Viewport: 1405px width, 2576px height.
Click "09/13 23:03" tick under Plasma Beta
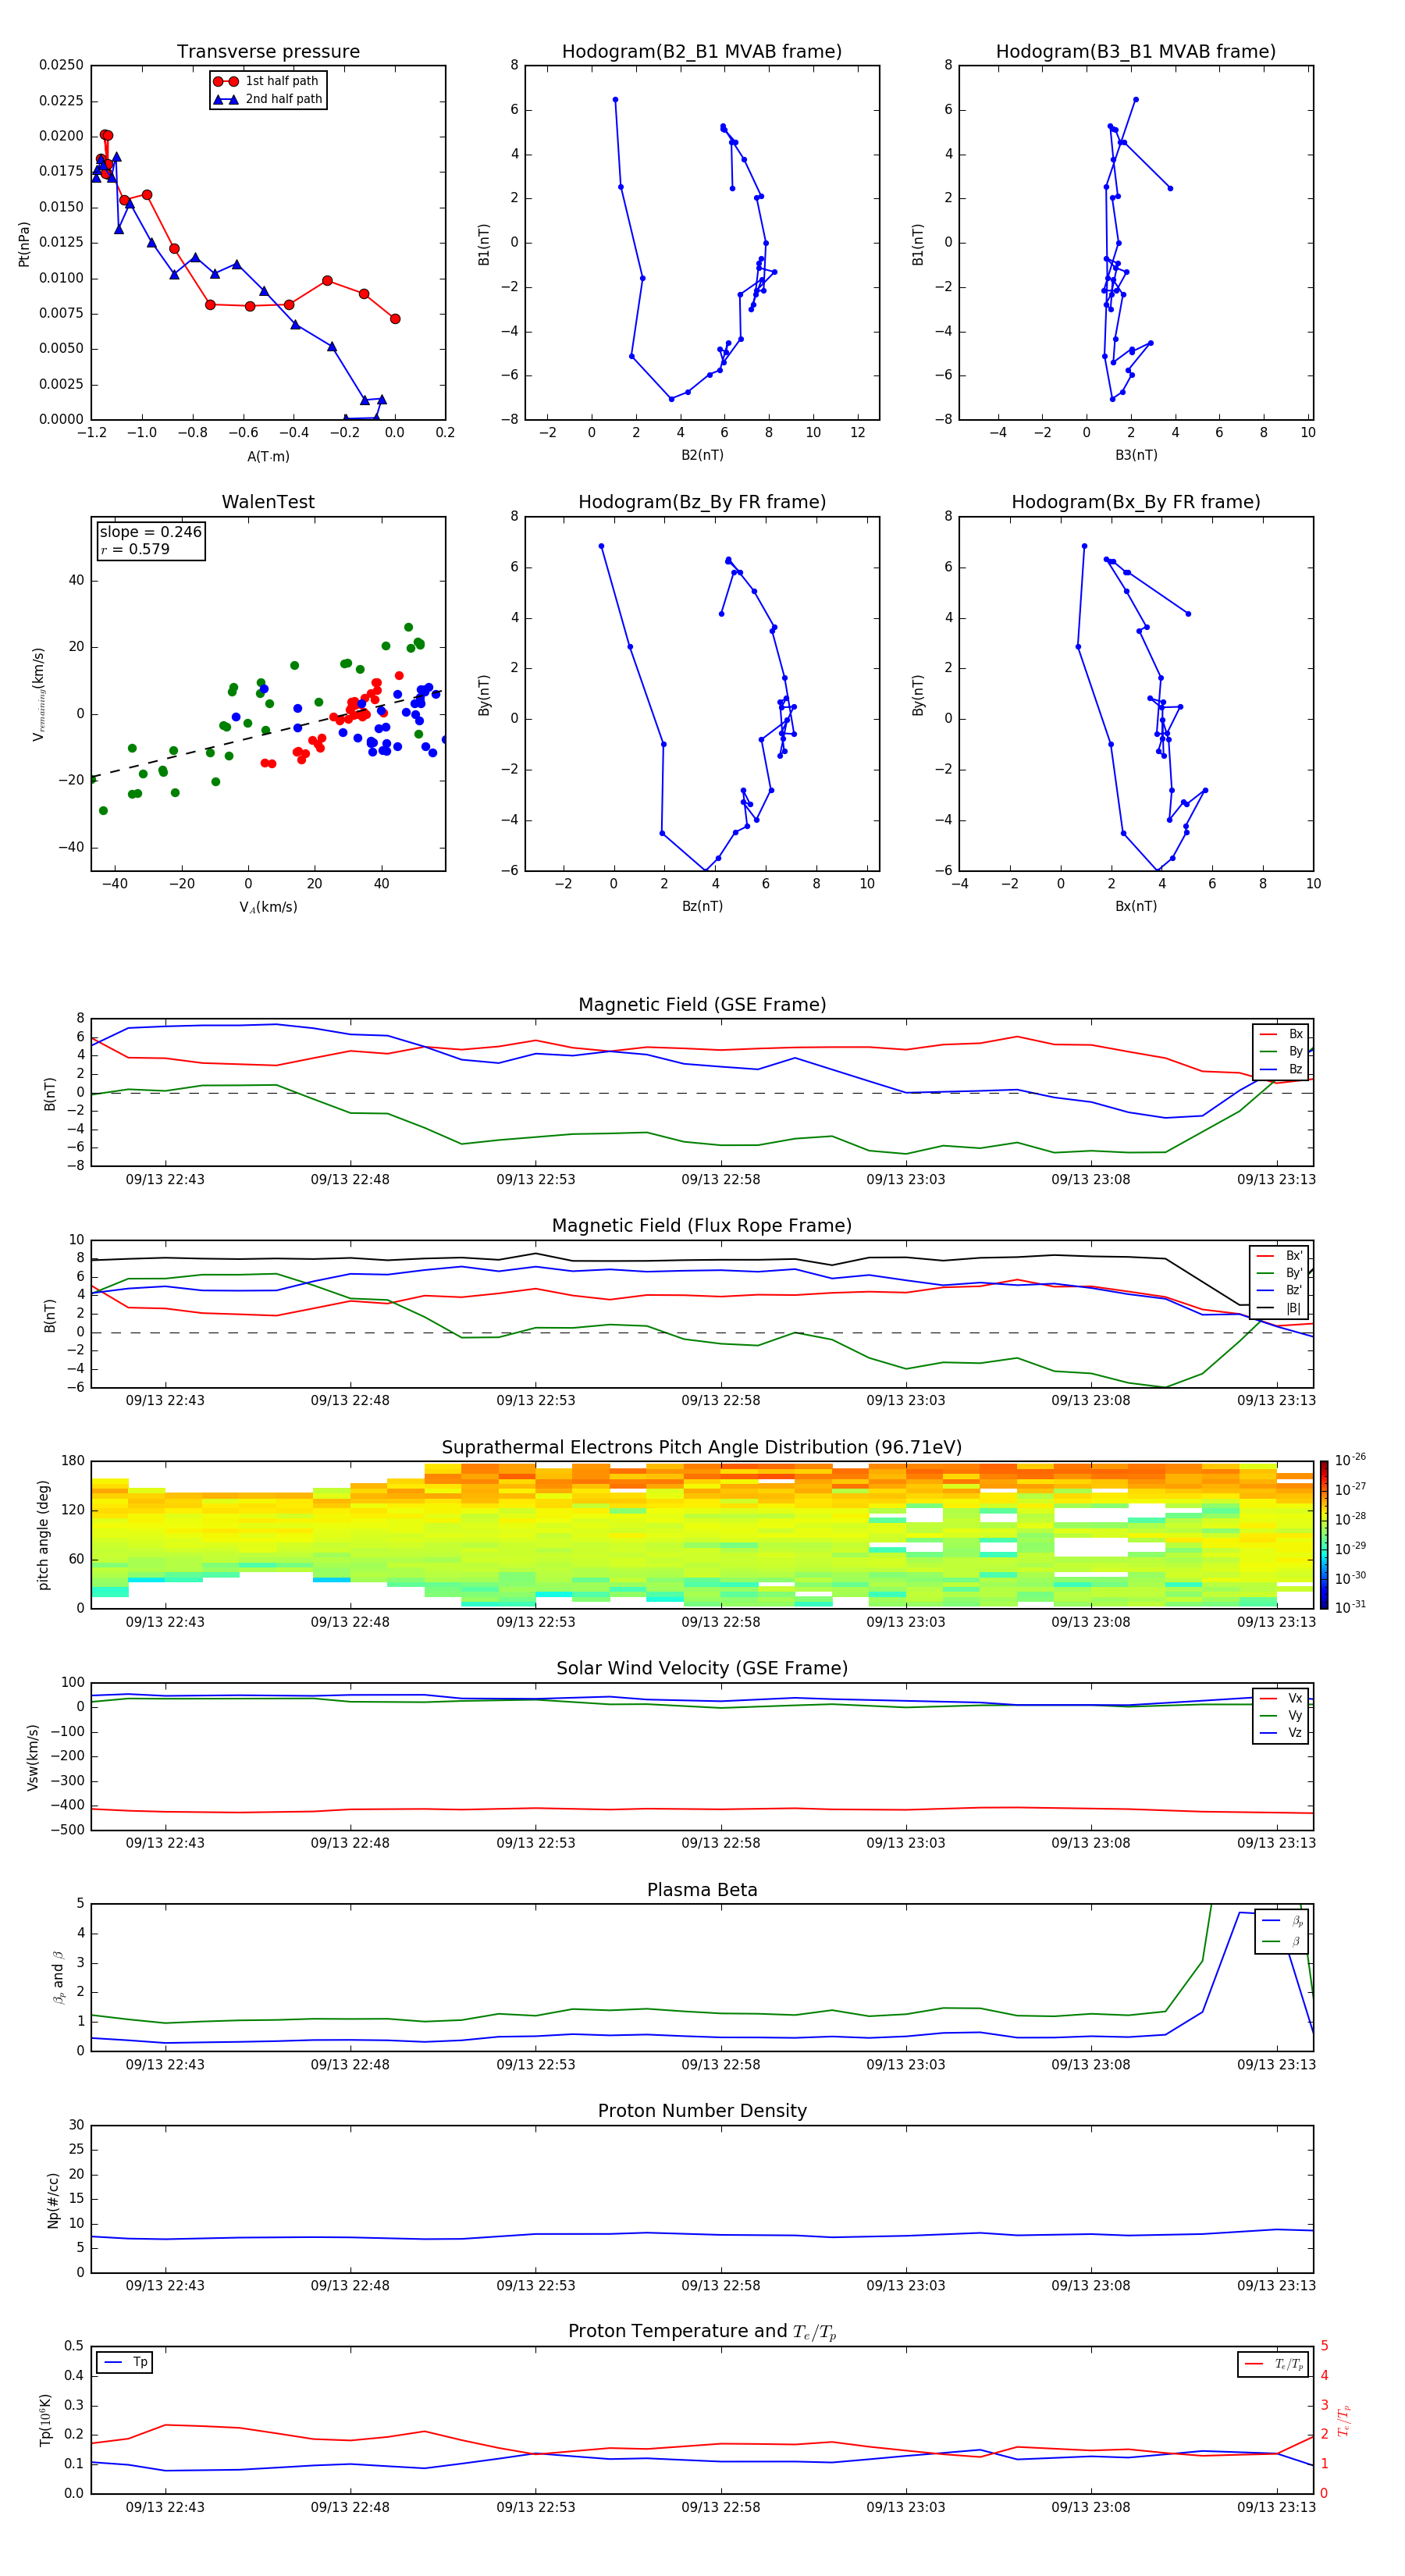pos(906,2064)
